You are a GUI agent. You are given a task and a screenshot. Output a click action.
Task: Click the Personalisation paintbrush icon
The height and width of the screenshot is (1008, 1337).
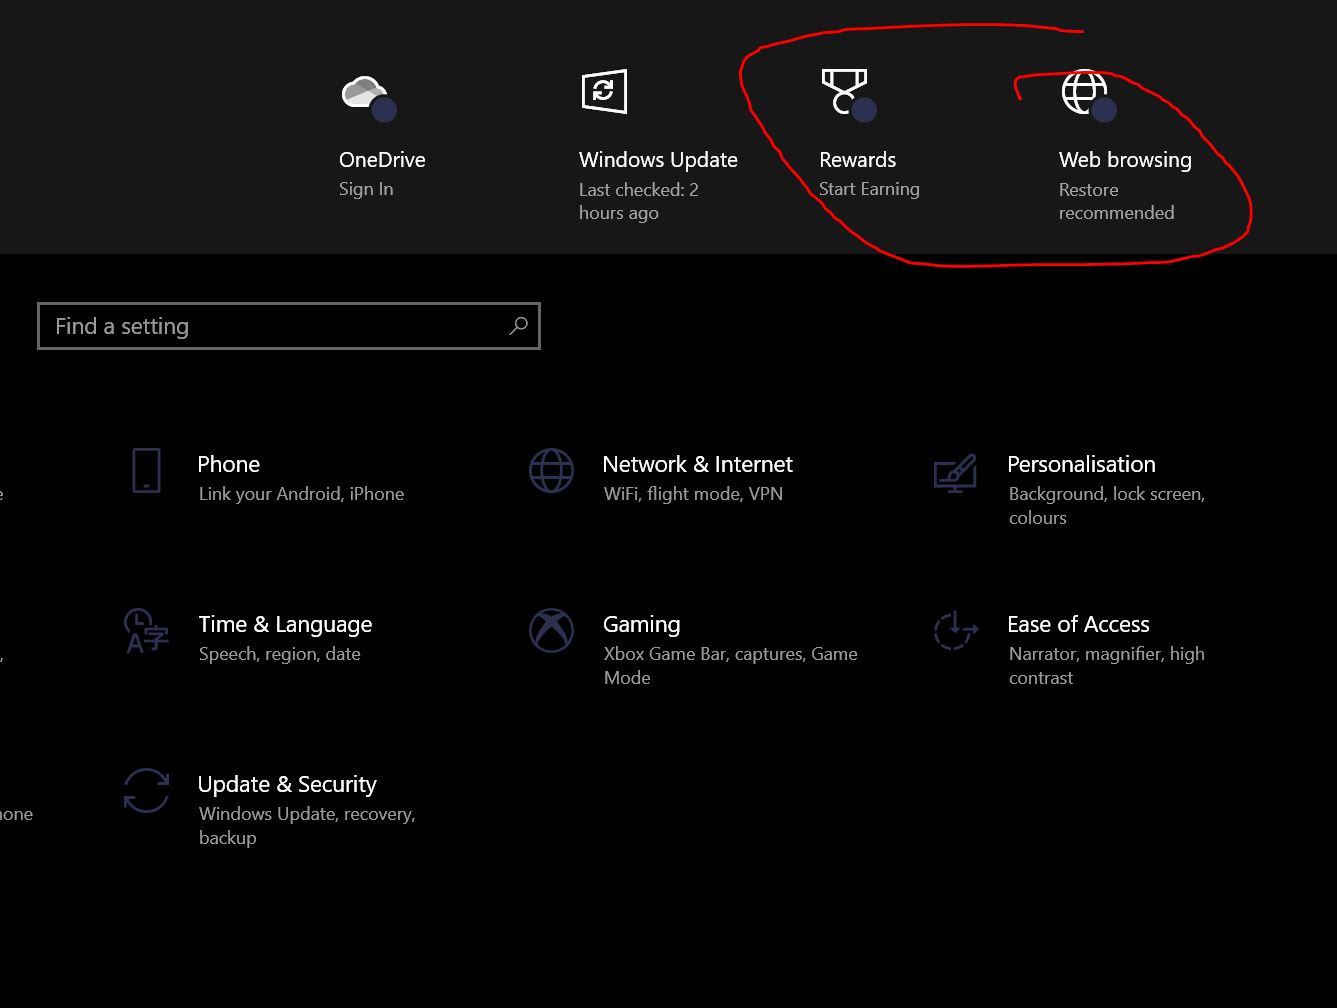tap(955, 472)
